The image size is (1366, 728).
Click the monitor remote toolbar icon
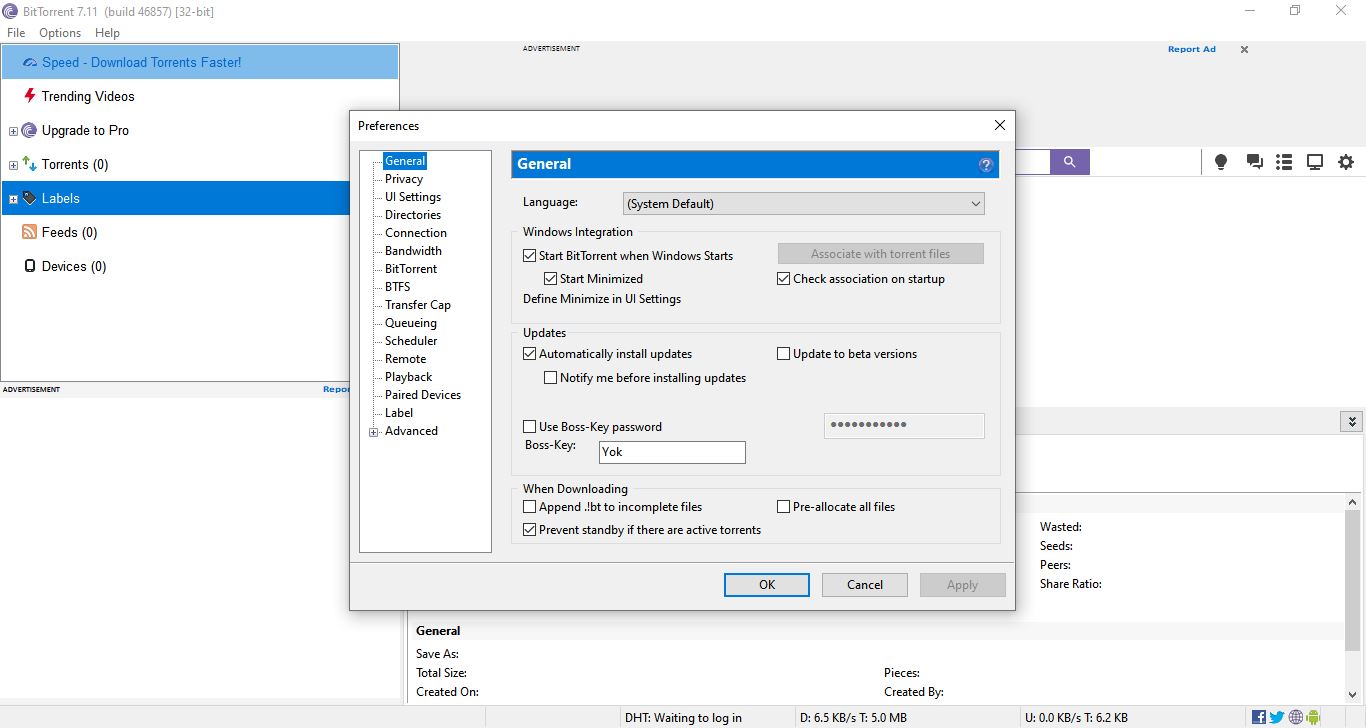point(1315,162)
